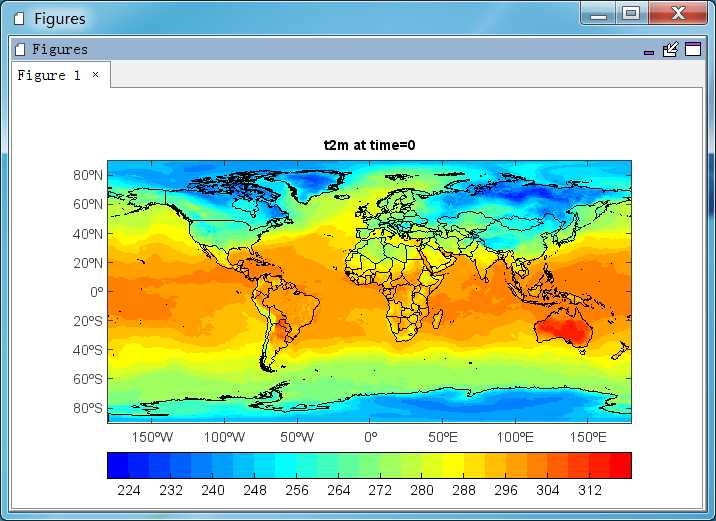The image size is (716, 521).
Task: Minimize the outer Figures window
Action: tap(599, 14)
